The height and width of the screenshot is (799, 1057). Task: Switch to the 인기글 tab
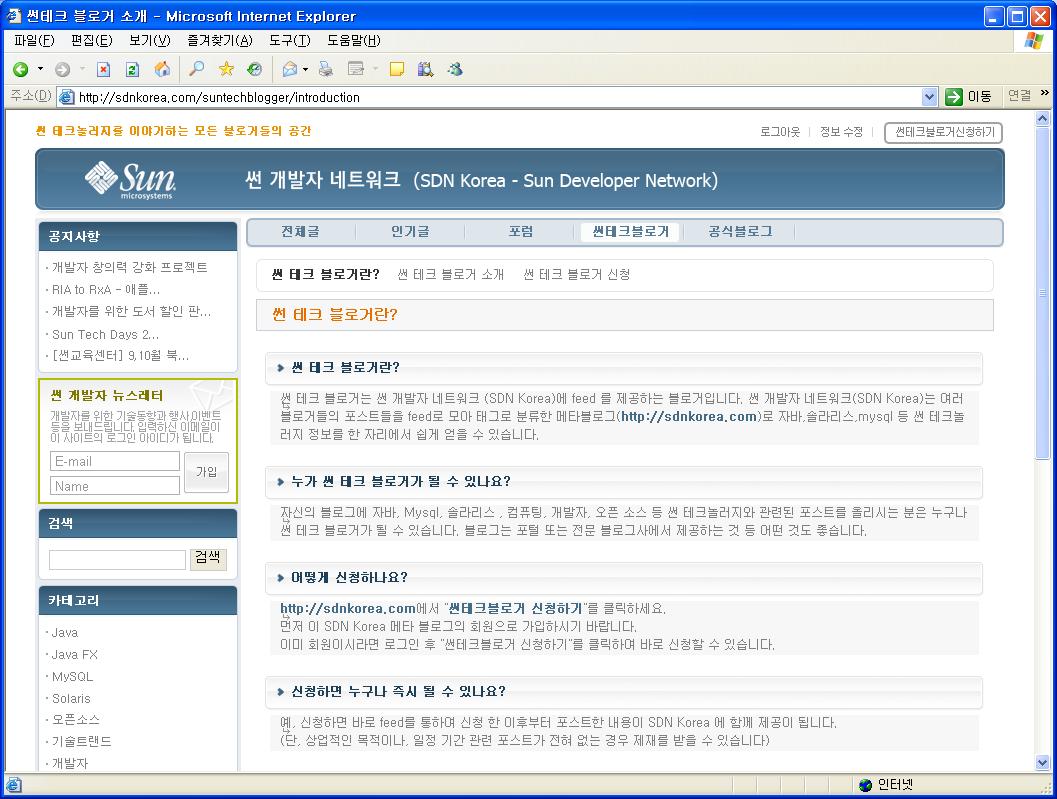(410, 231)
